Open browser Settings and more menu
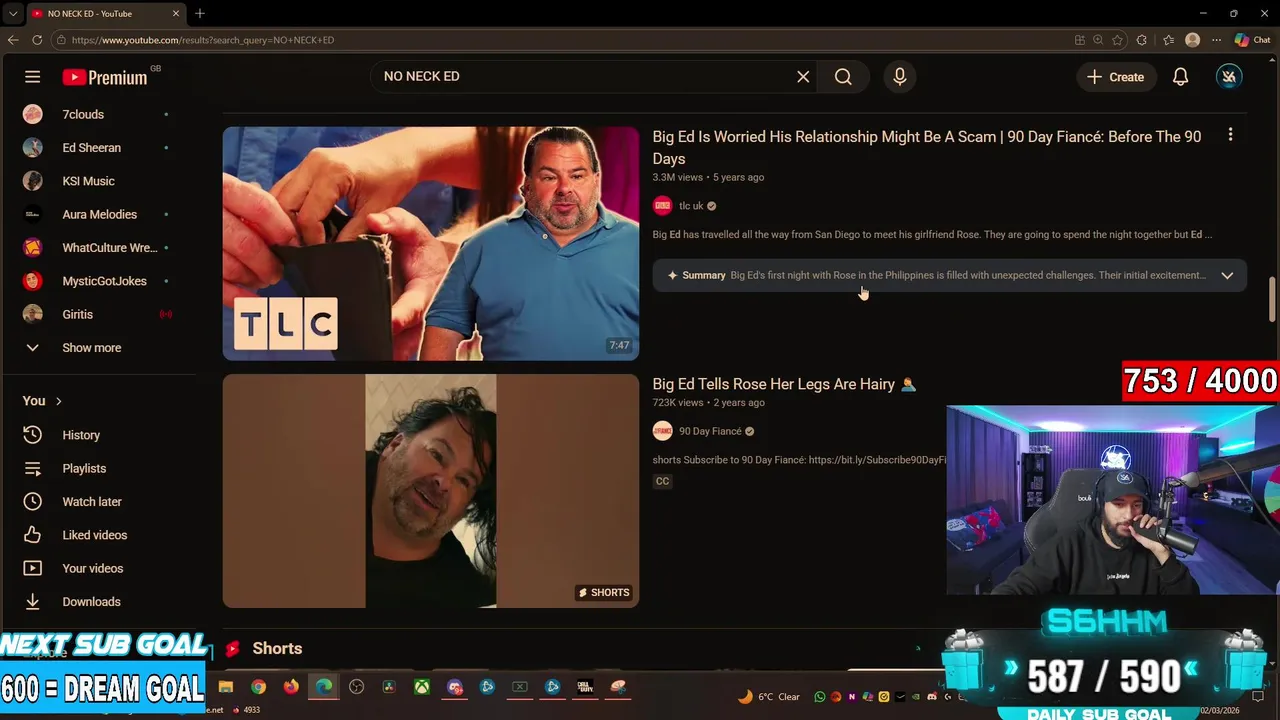Image resolution: width=1280 pixels, height=720 pixels. coord(1216,40)
